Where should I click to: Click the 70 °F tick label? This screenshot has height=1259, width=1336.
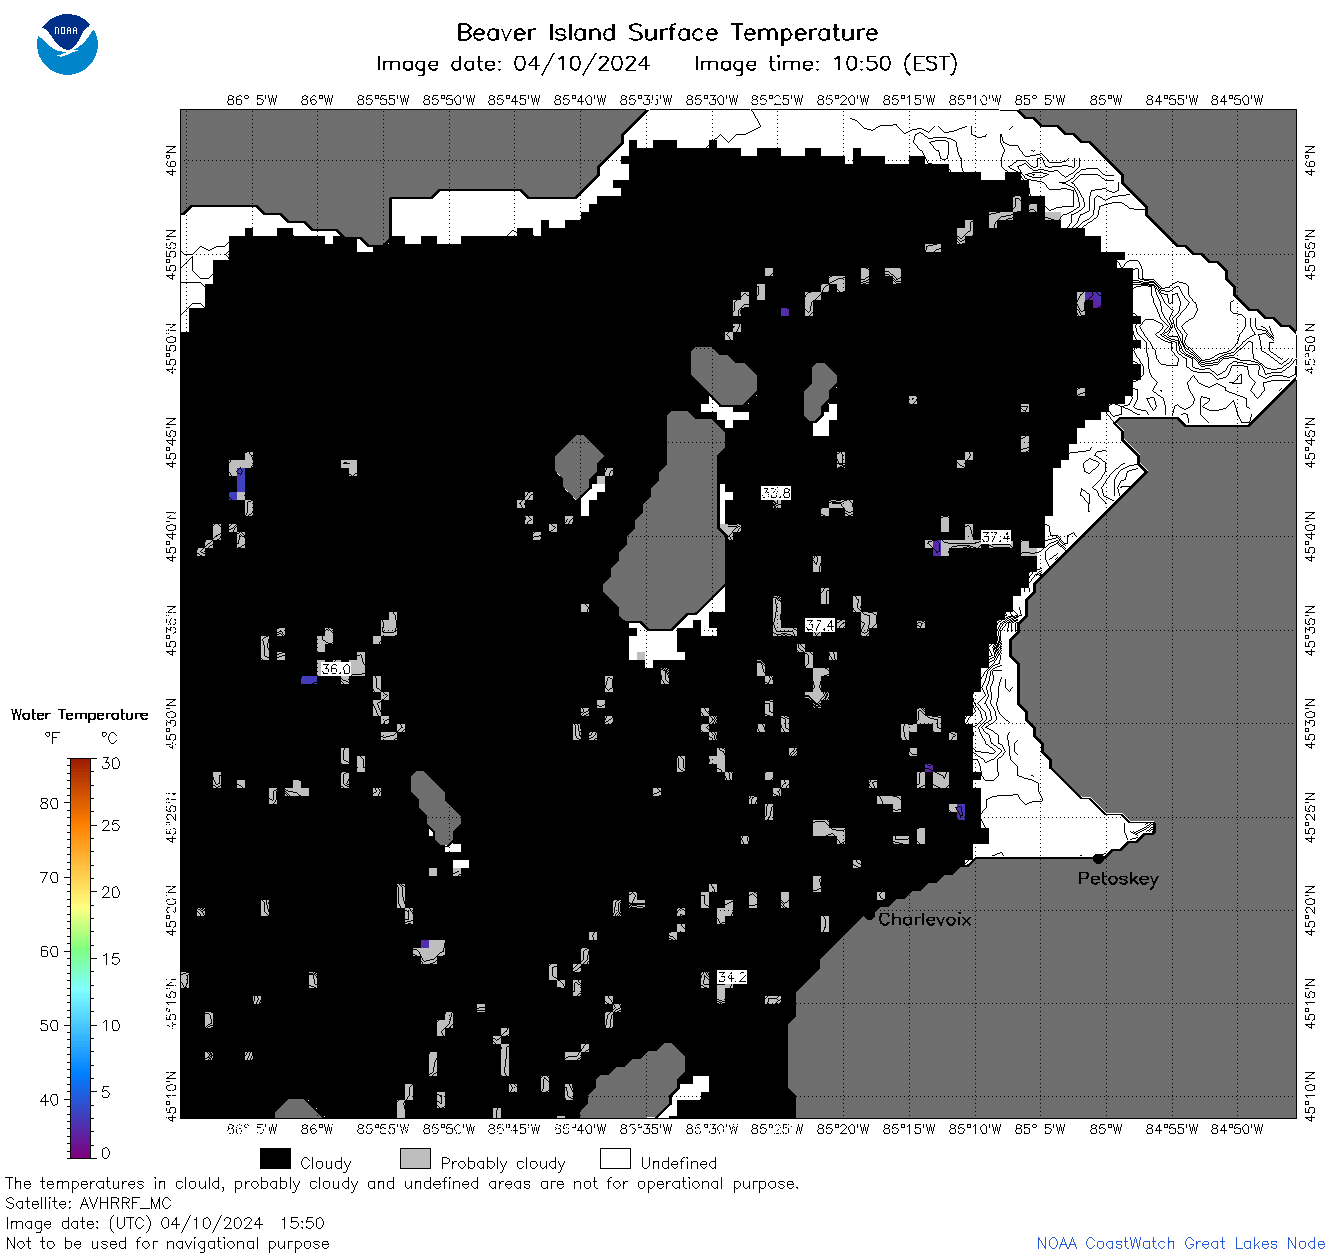click(49, 877)
